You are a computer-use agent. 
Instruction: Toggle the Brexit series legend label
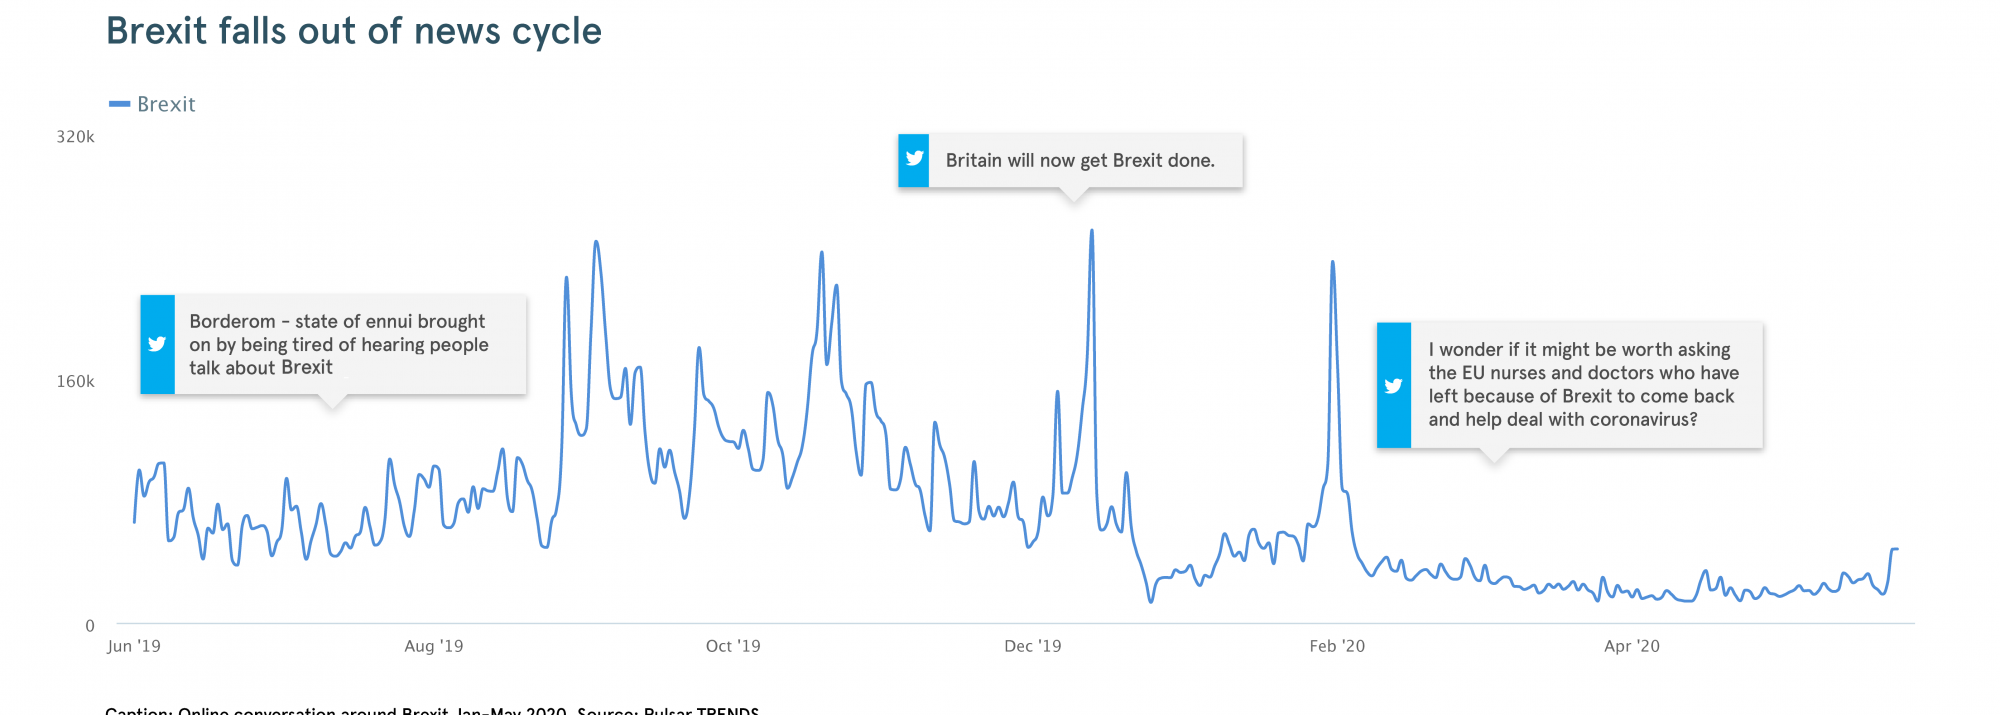pos(166,104)
